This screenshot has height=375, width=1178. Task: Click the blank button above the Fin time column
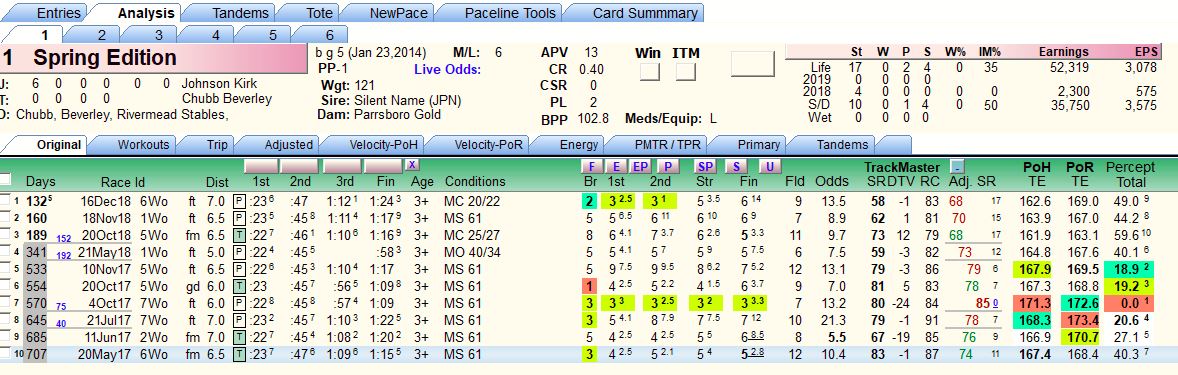(x=383, y=166)
